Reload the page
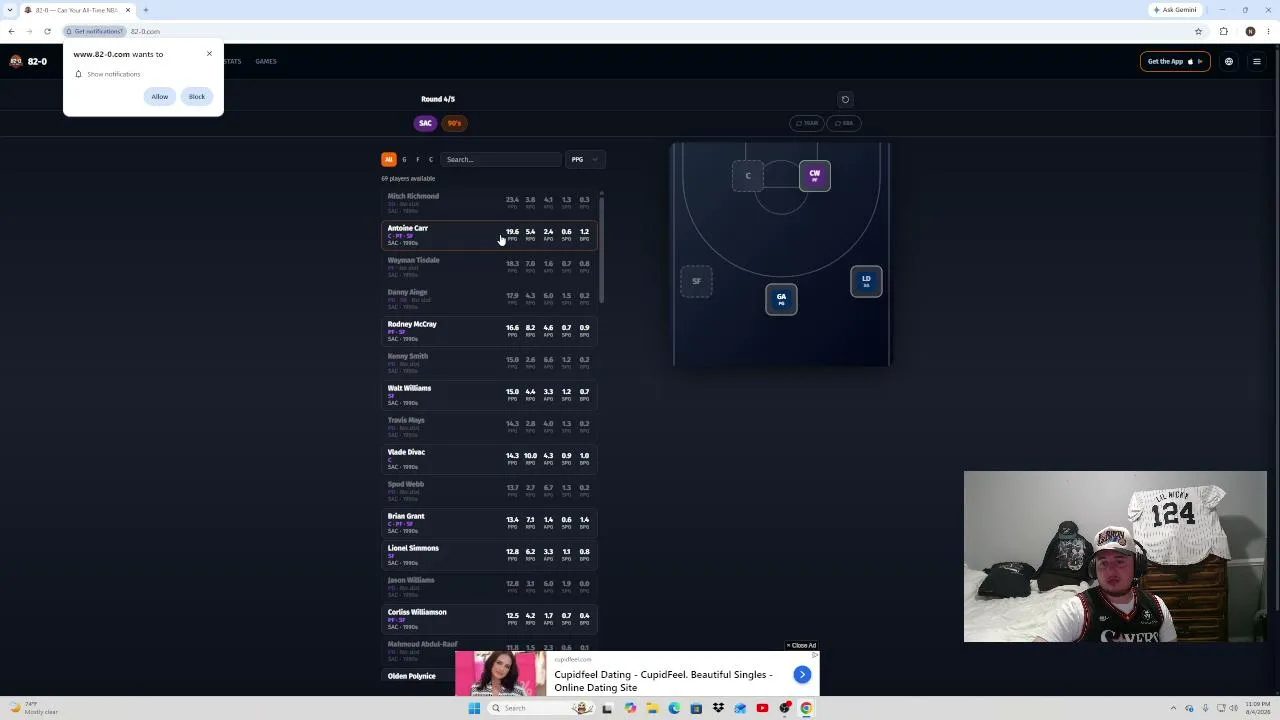The image size is (1280, 720). click(47, 31)
